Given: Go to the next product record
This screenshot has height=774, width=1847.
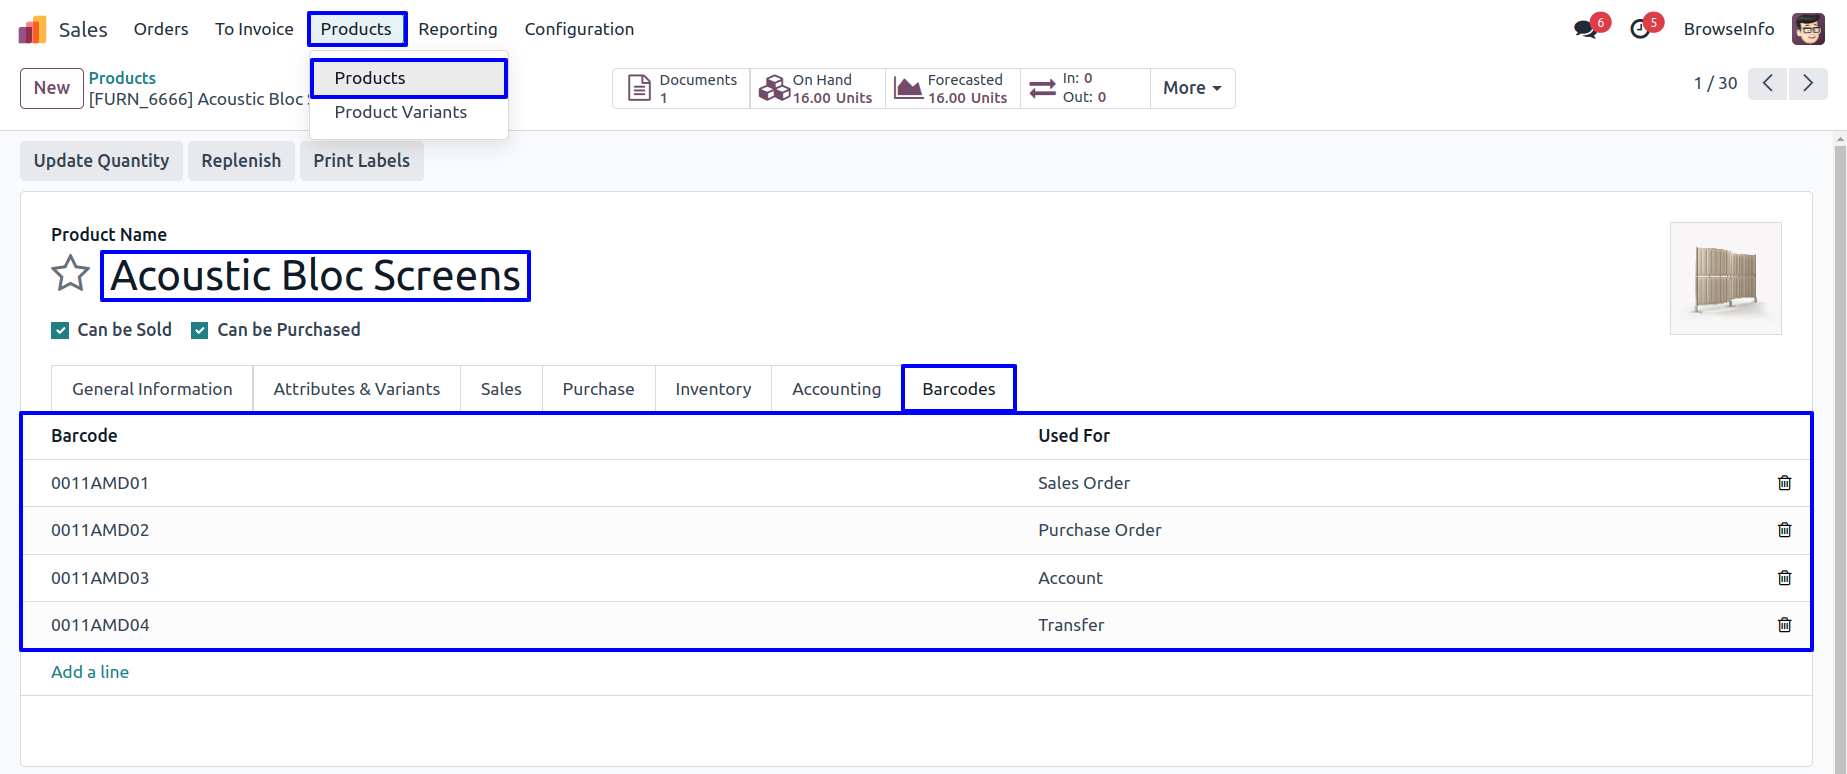Looking at the screenshot, I should pos(1807,84).
